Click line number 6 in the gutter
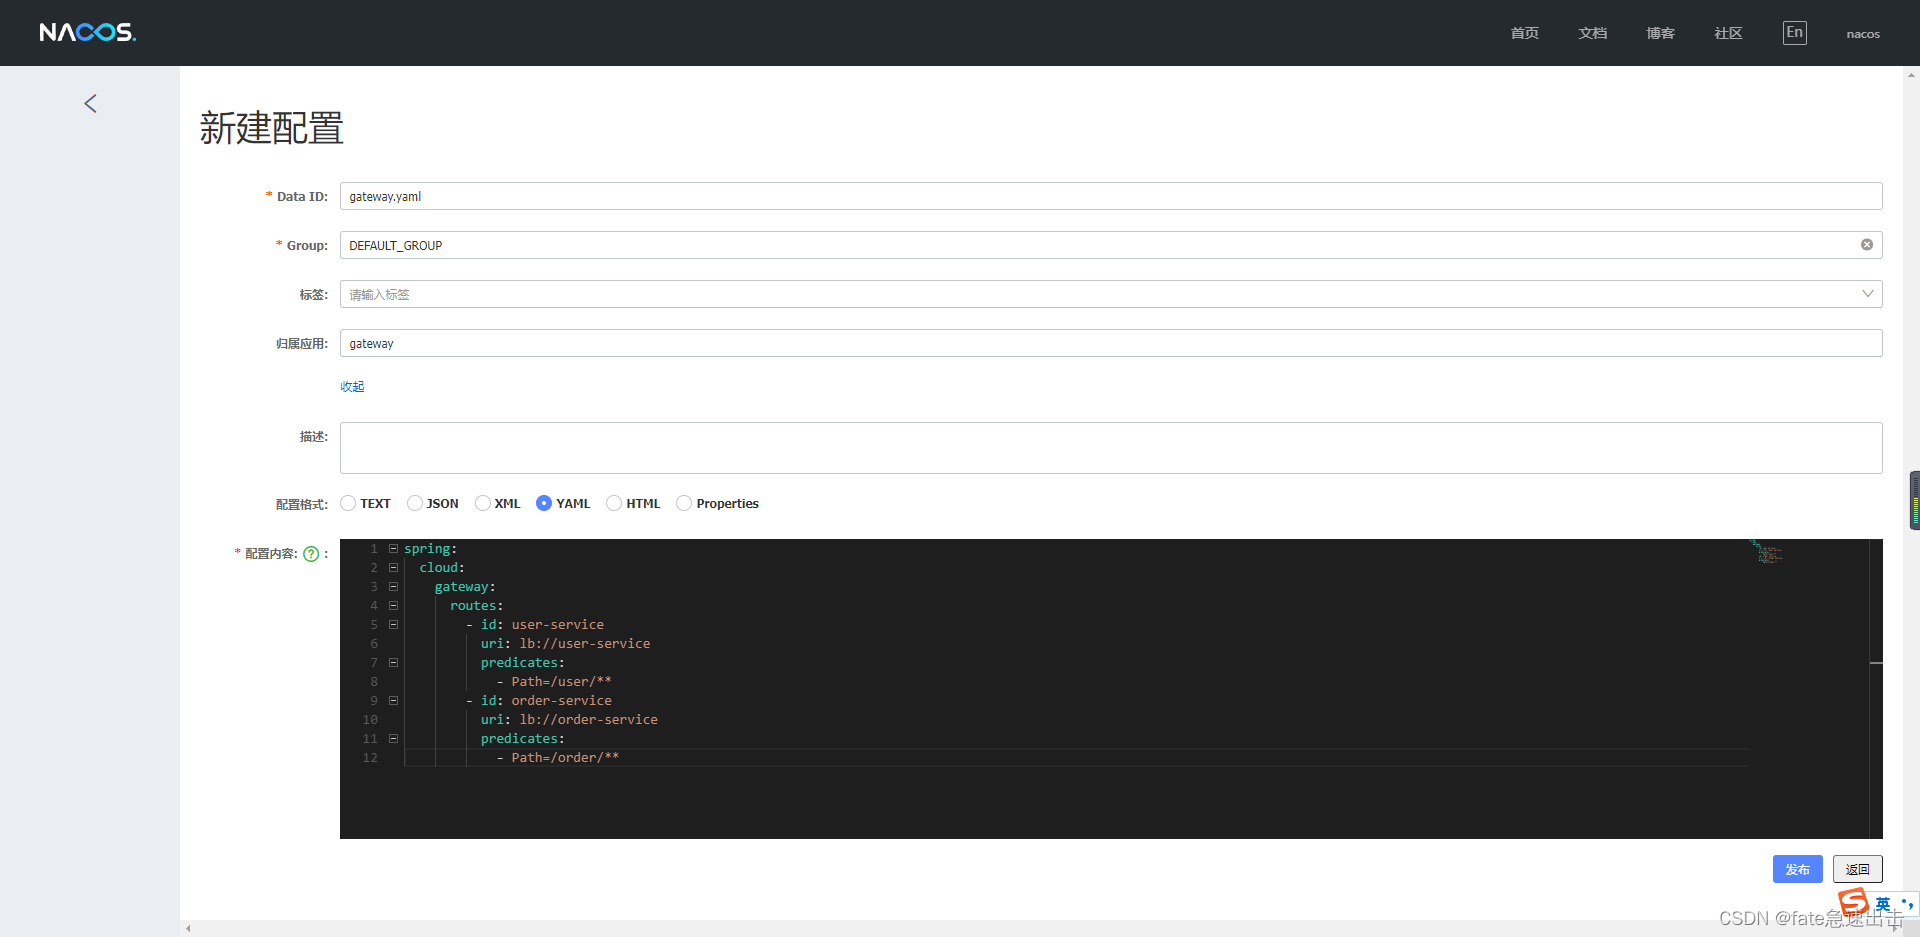The width and height of the screenshot is (1920, 937). pyautogui.click(x=374, y=644)
